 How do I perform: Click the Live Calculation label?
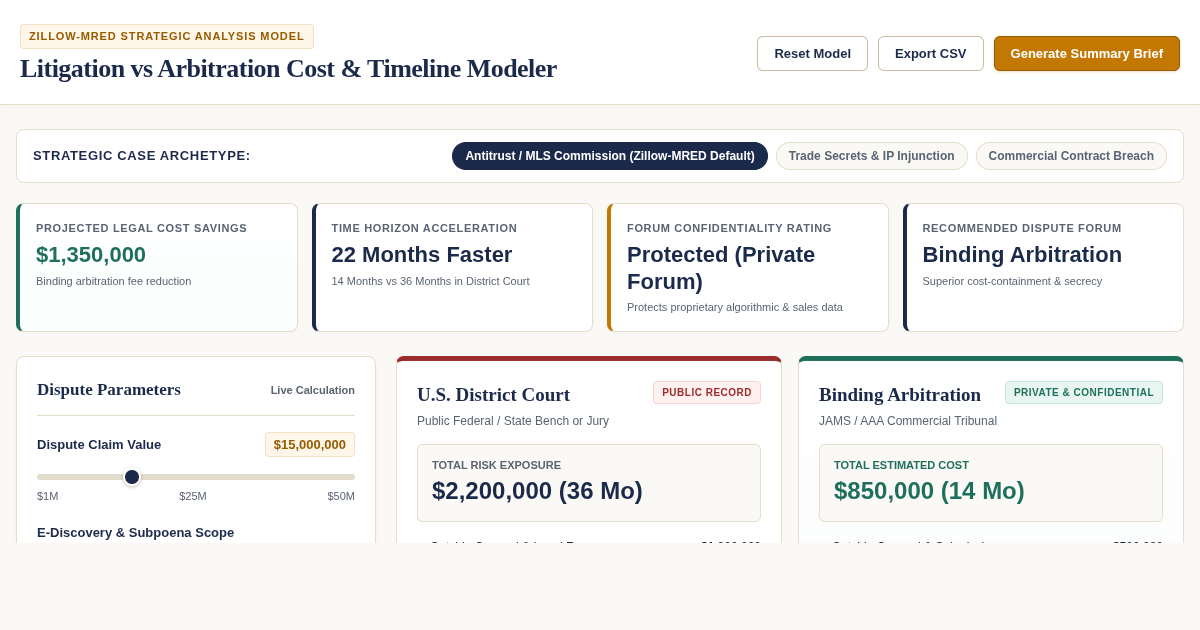pos(313,390)
